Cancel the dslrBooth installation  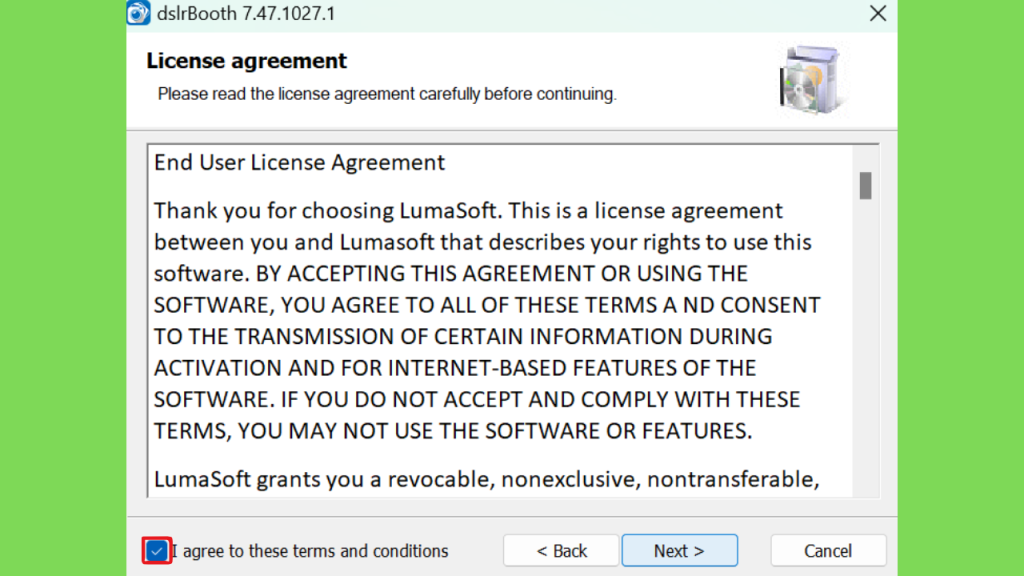point(828,551)
